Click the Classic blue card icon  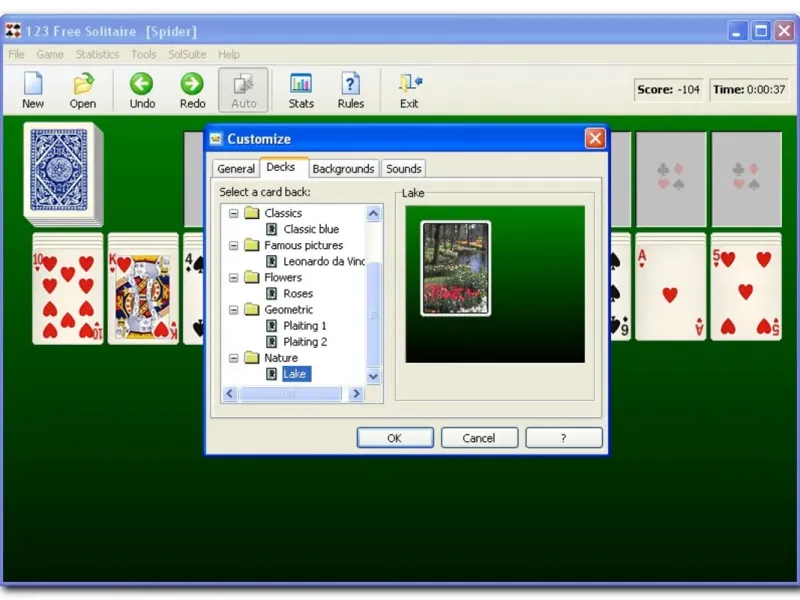(x=272, y=229)
